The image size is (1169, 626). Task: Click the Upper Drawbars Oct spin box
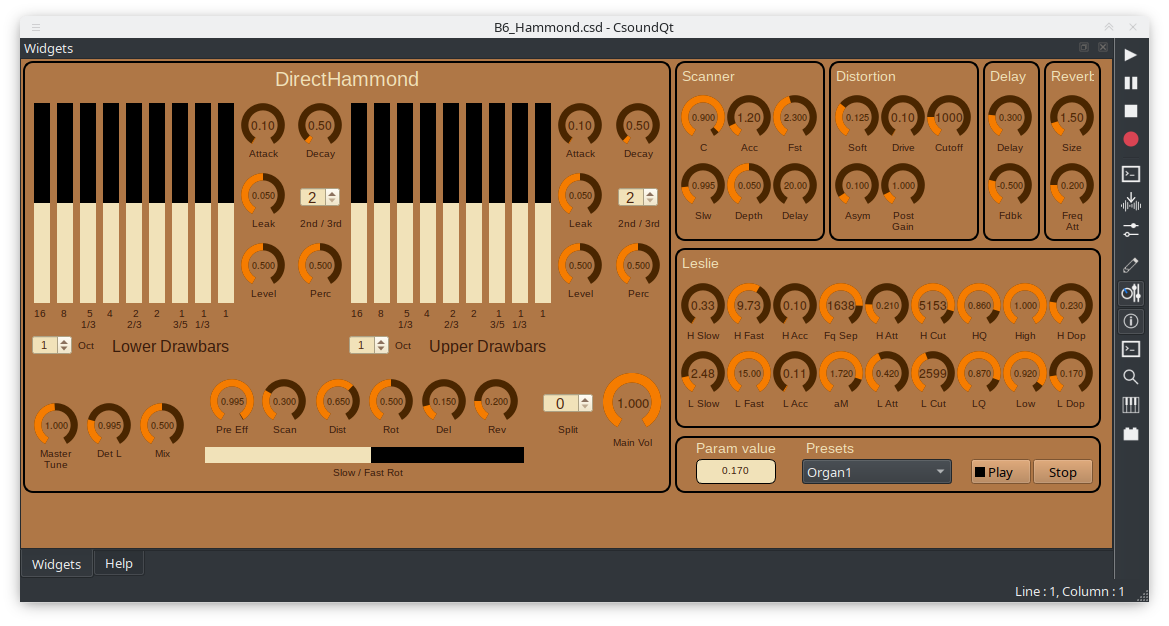[369, 345]
